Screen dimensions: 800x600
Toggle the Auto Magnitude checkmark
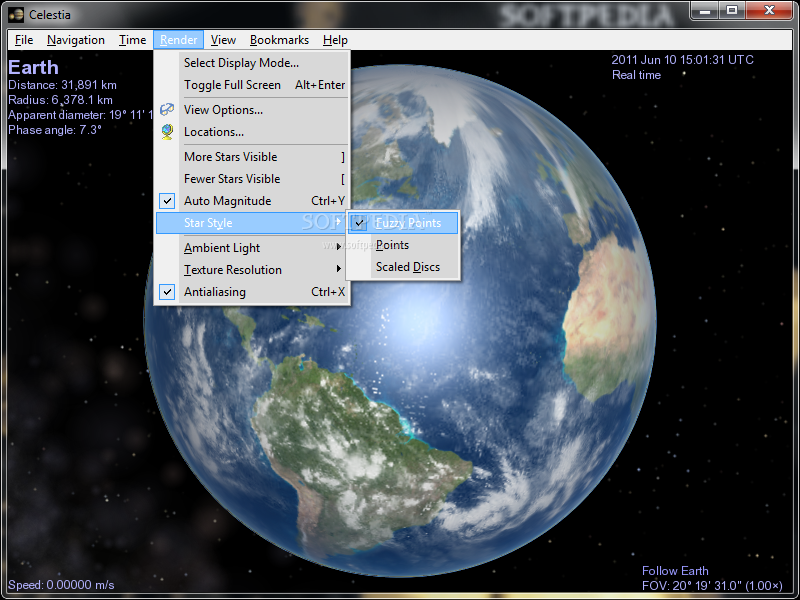167,201
